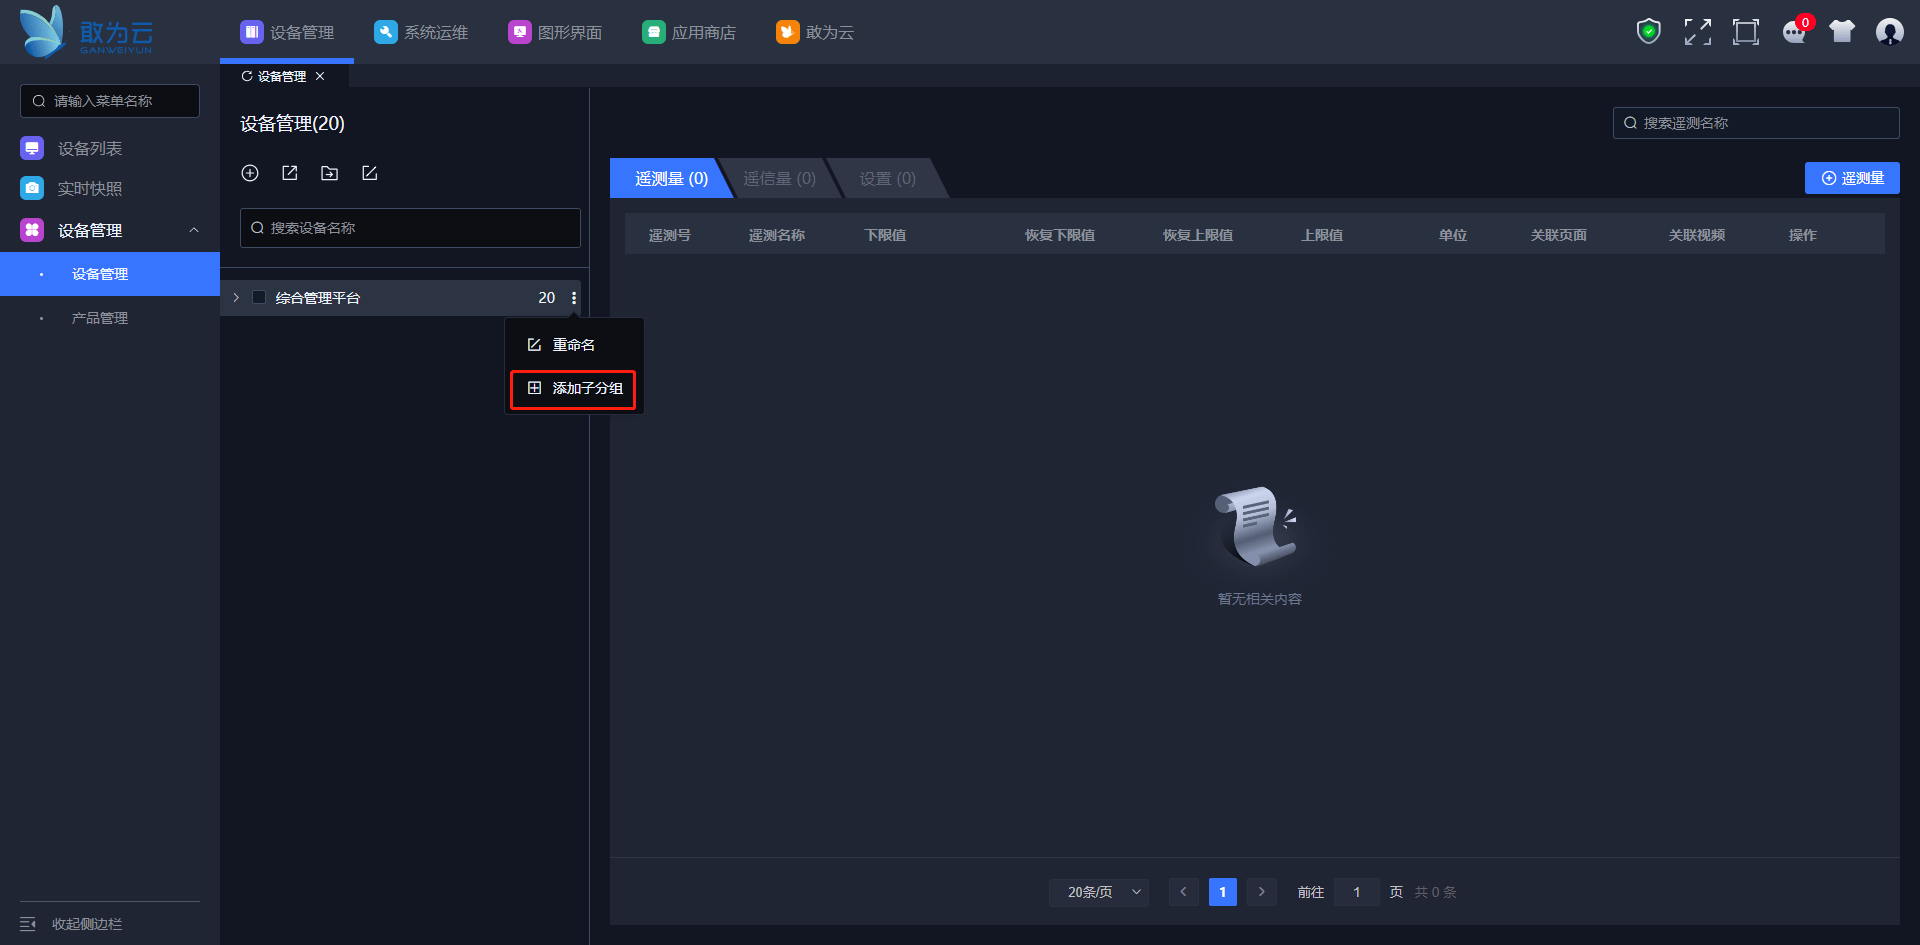1920x945 pixels.
Task: Click the 下限值 column header
Action: (885, 235)
